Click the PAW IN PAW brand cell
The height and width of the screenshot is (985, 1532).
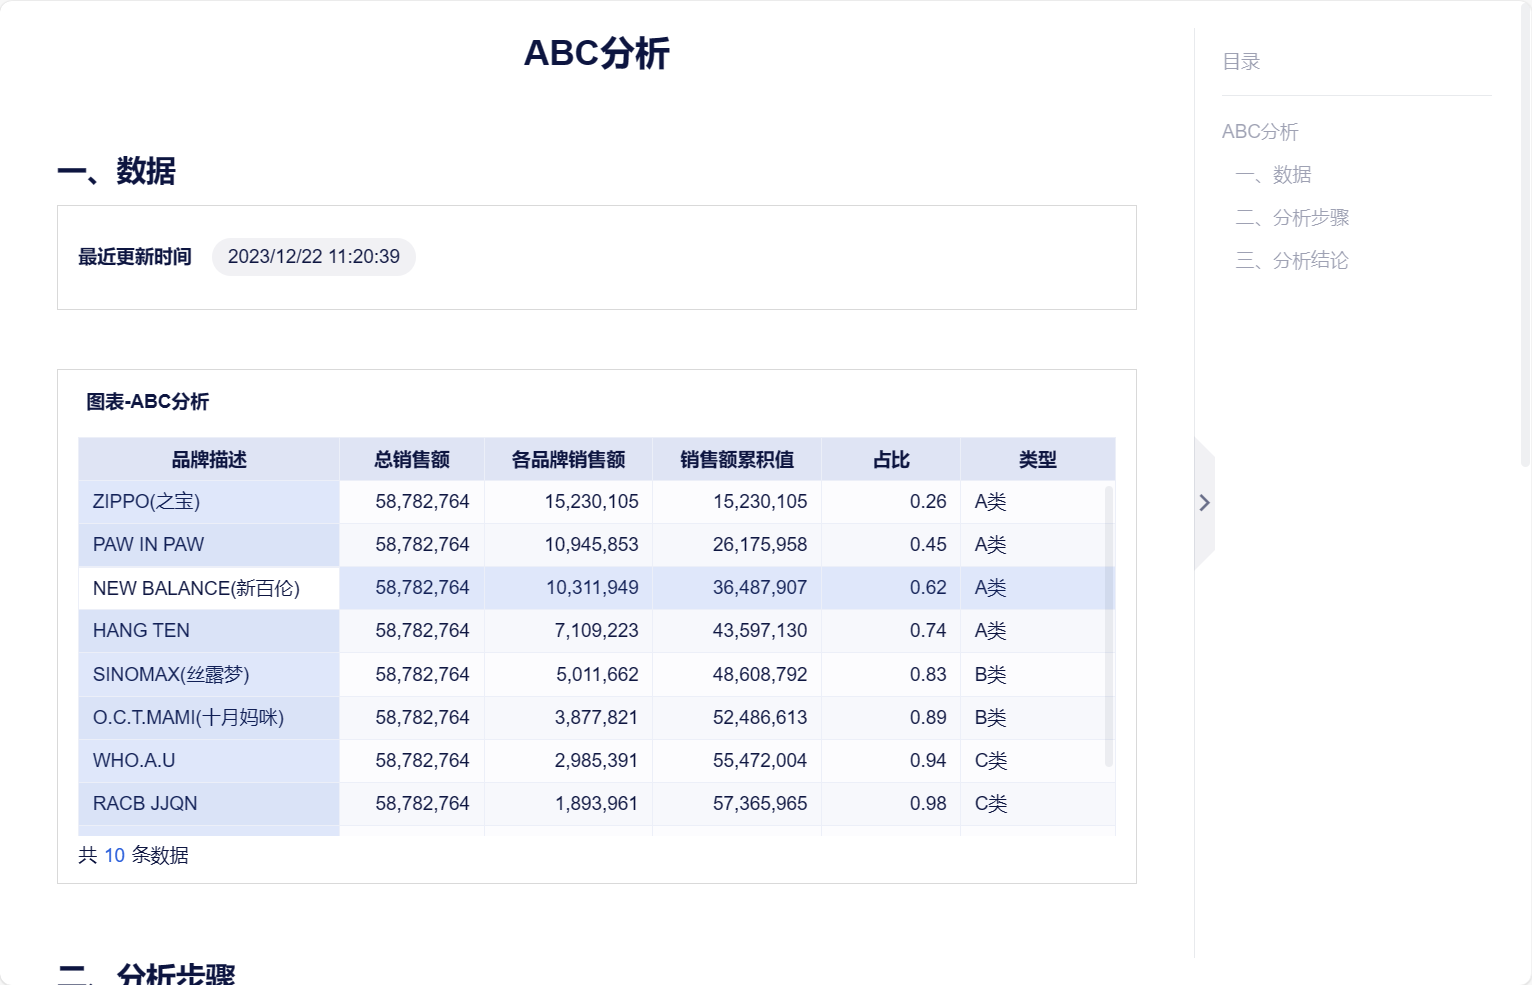pyautogui.click(x=148, y=545)
